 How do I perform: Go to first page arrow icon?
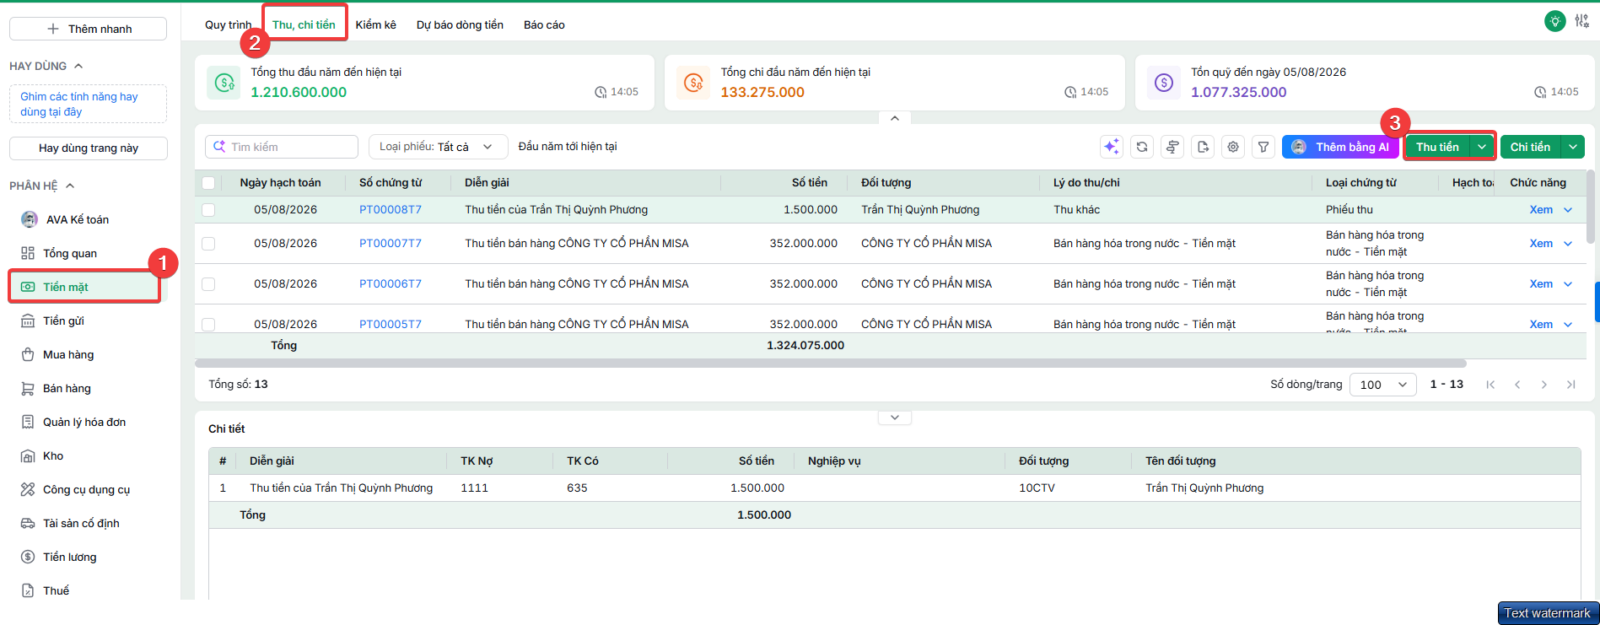tap(1491, 385)
